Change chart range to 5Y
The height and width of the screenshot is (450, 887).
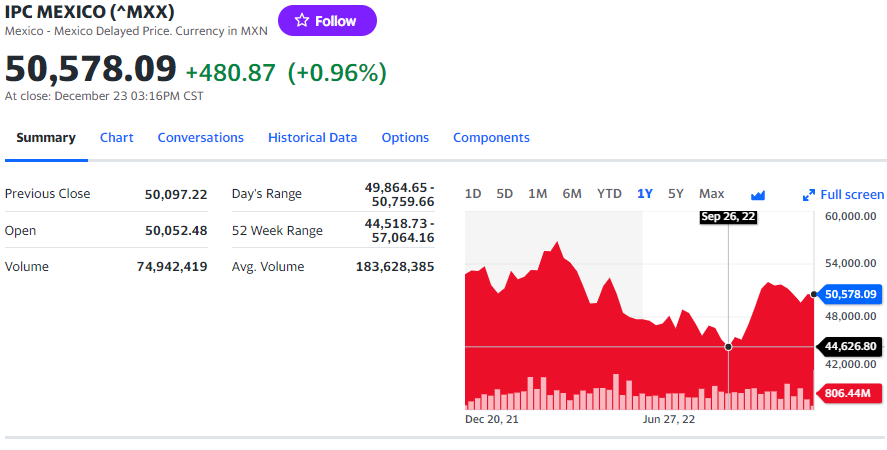click(676, 194)
